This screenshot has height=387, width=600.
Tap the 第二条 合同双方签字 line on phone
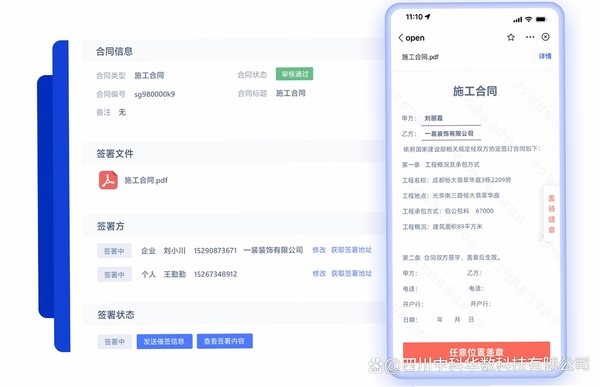(452, 258)
